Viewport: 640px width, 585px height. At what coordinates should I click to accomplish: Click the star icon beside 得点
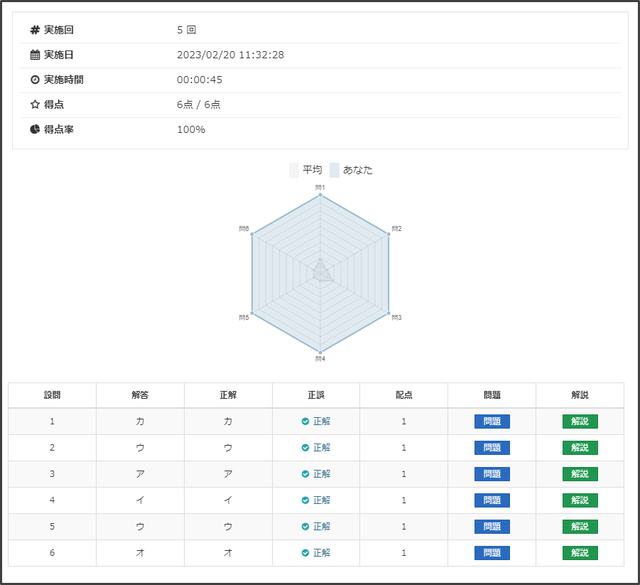tap(35, 105)
